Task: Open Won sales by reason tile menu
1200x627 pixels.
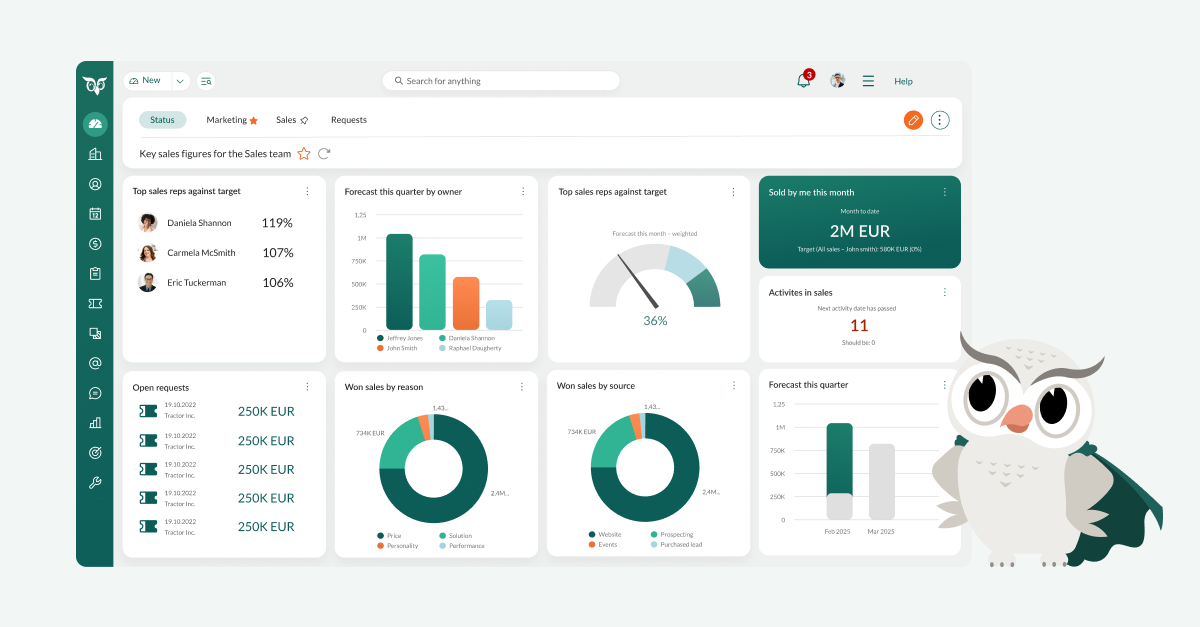Action: [522, 386]
